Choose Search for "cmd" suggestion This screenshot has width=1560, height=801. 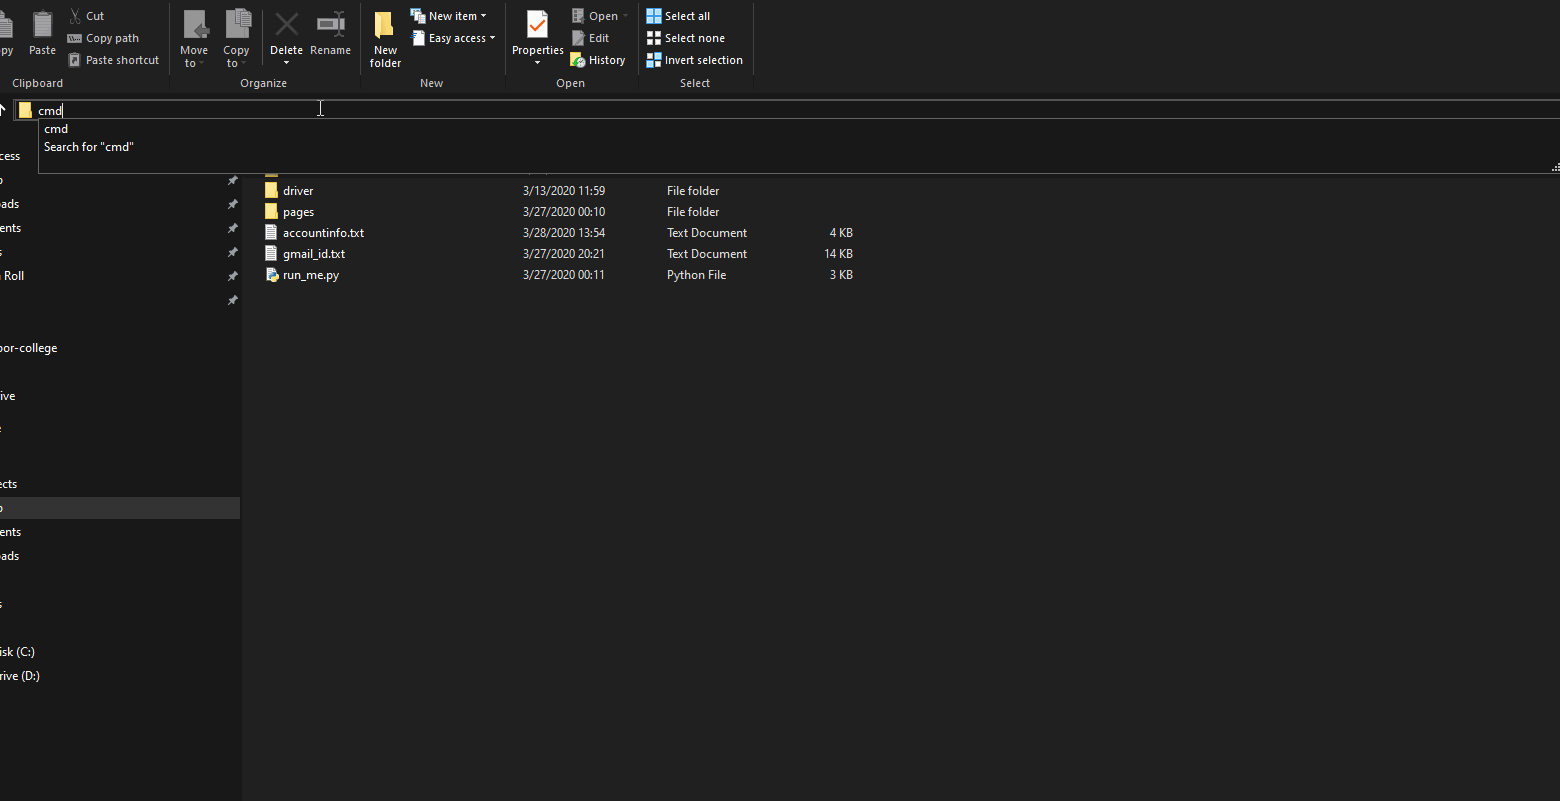pos(88,147)
